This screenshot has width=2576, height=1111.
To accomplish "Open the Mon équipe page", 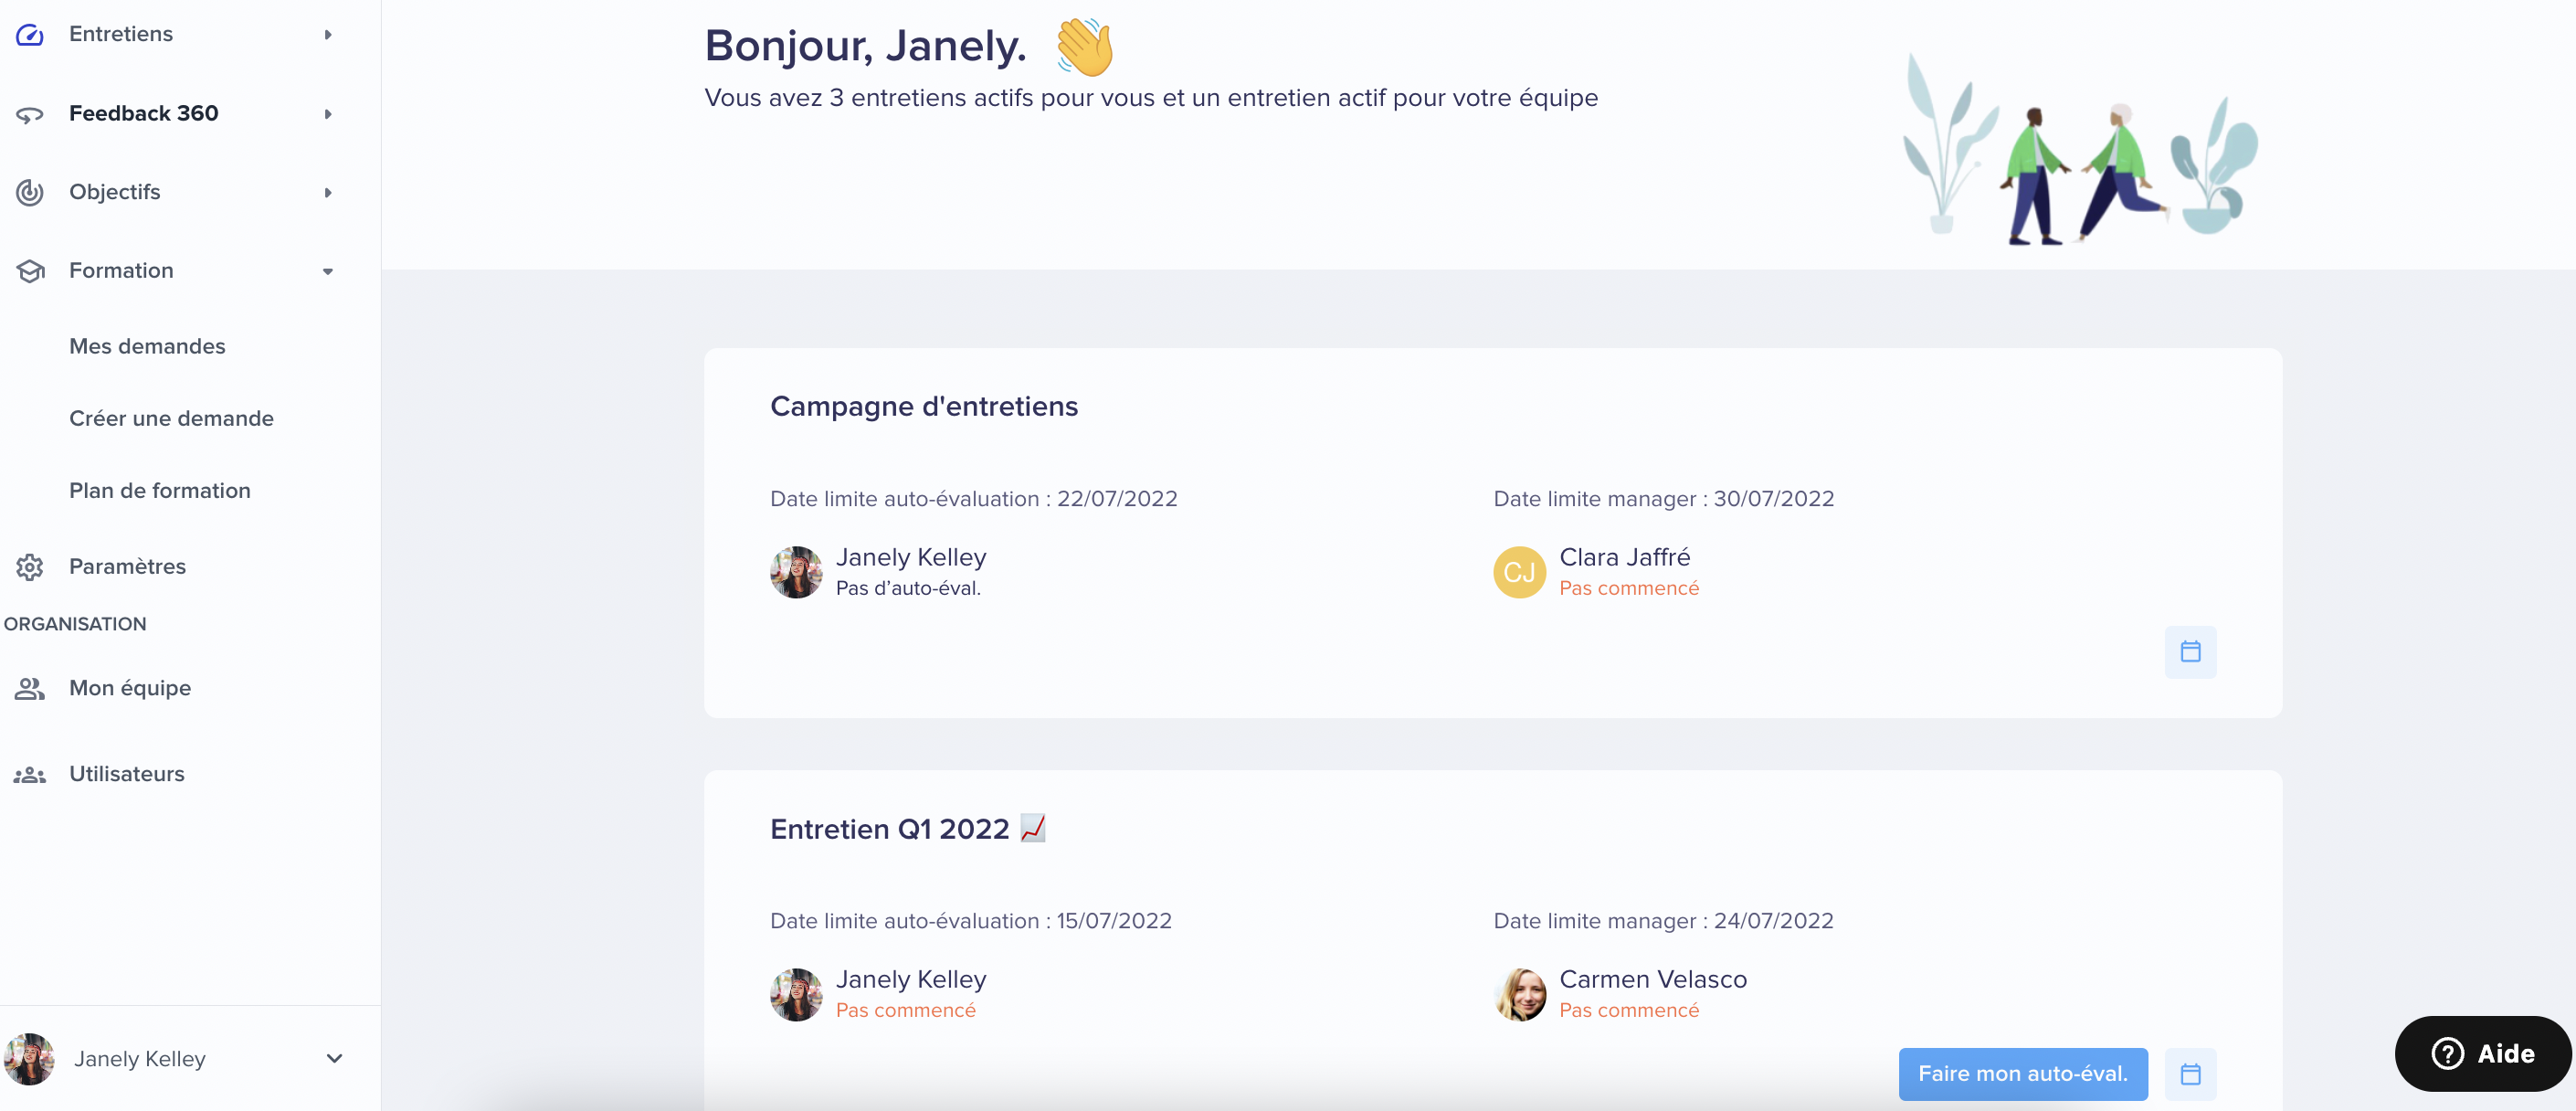I will pyautogui.click(x=130, y=688).
